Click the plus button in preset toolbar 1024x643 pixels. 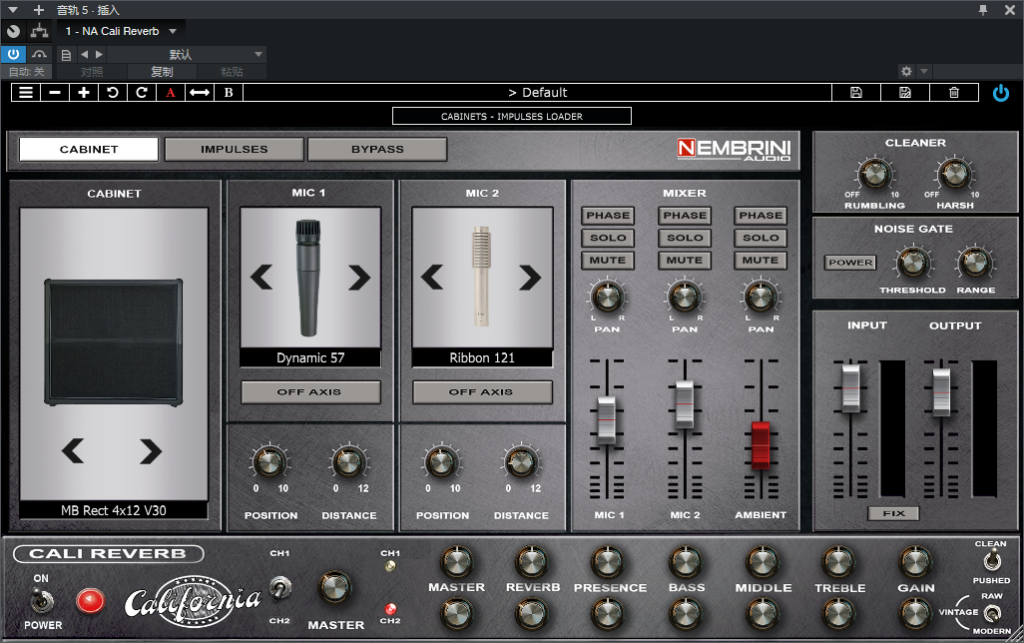coord(84,93)
